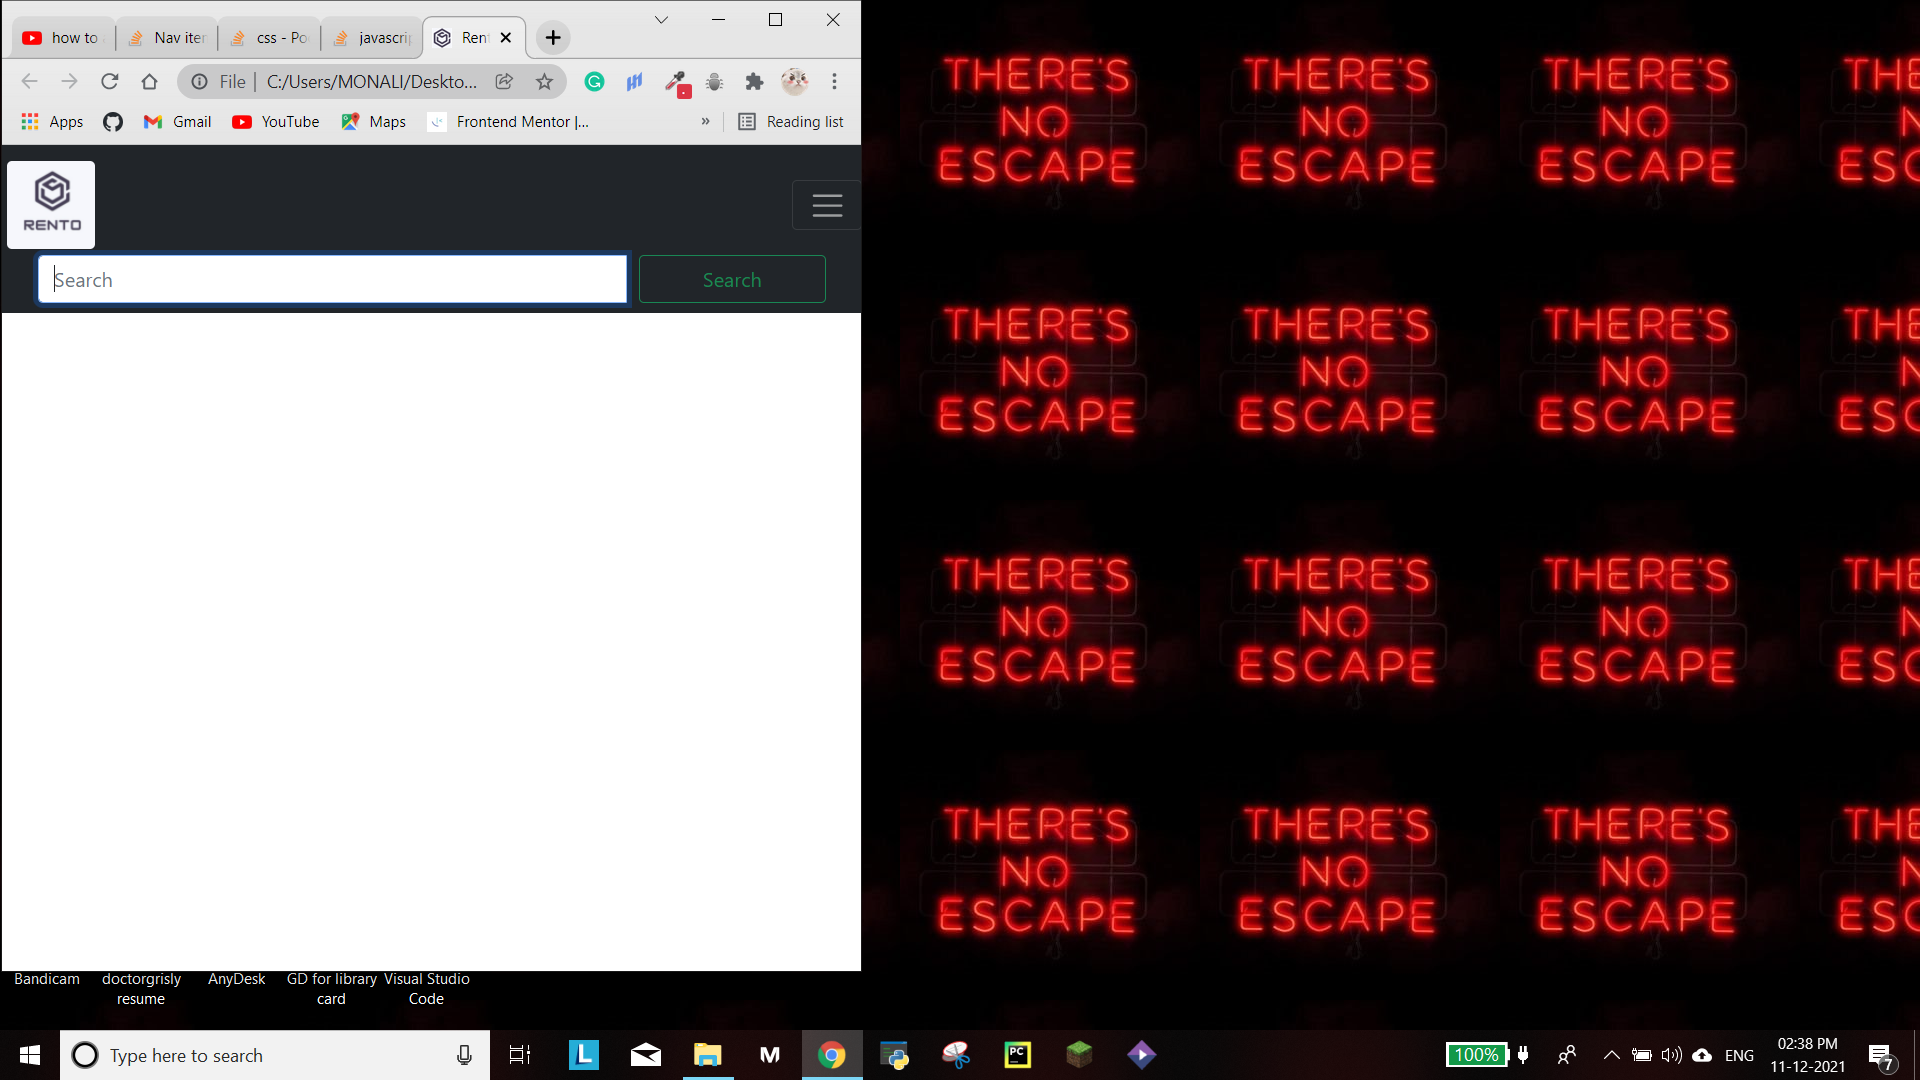This screenshot has width=1920, height=1080.
Task: Click the back navigation arrow icon
Action: click(x=29, y=82)
